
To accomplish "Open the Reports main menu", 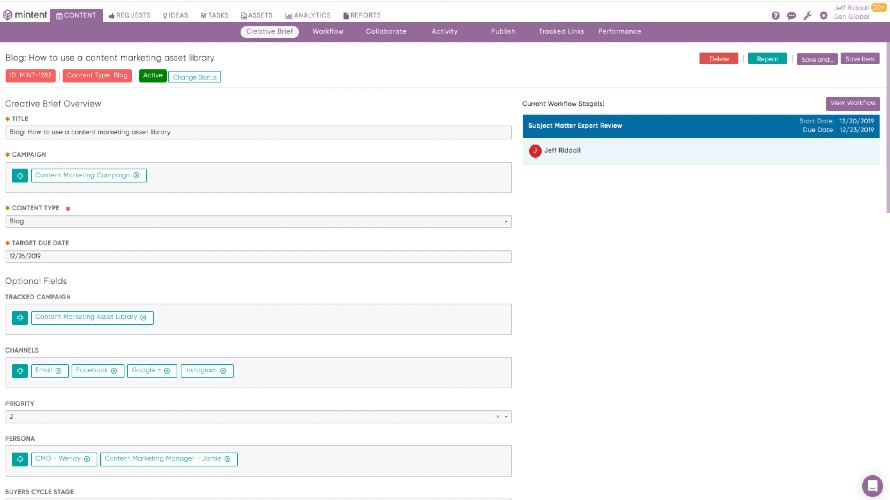I will (362, 15).
